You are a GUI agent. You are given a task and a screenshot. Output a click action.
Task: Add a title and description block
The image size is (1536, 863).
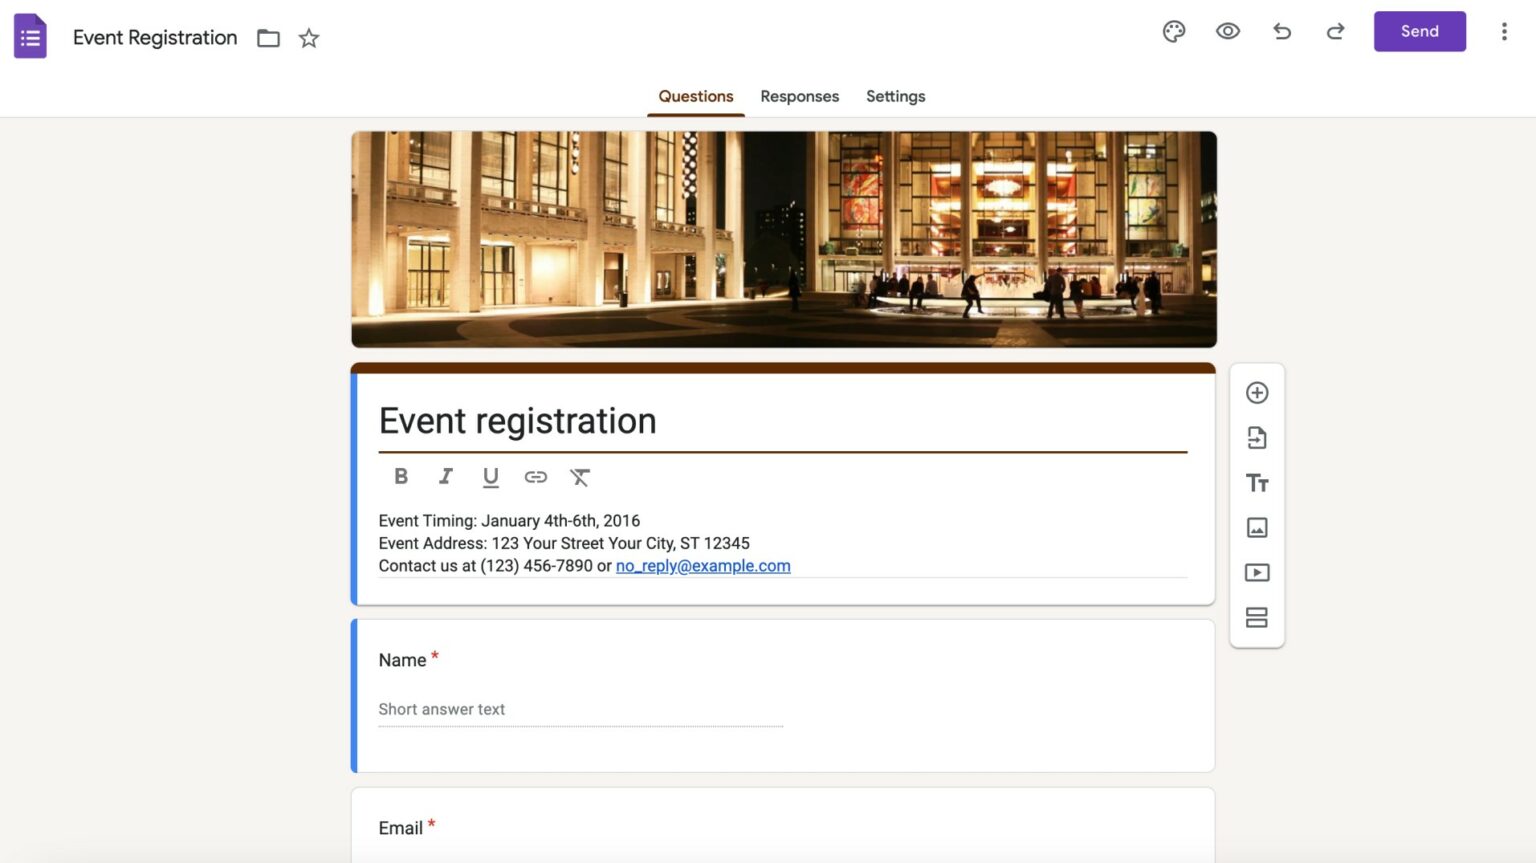pyautogui.click(x=1257, y=483)
